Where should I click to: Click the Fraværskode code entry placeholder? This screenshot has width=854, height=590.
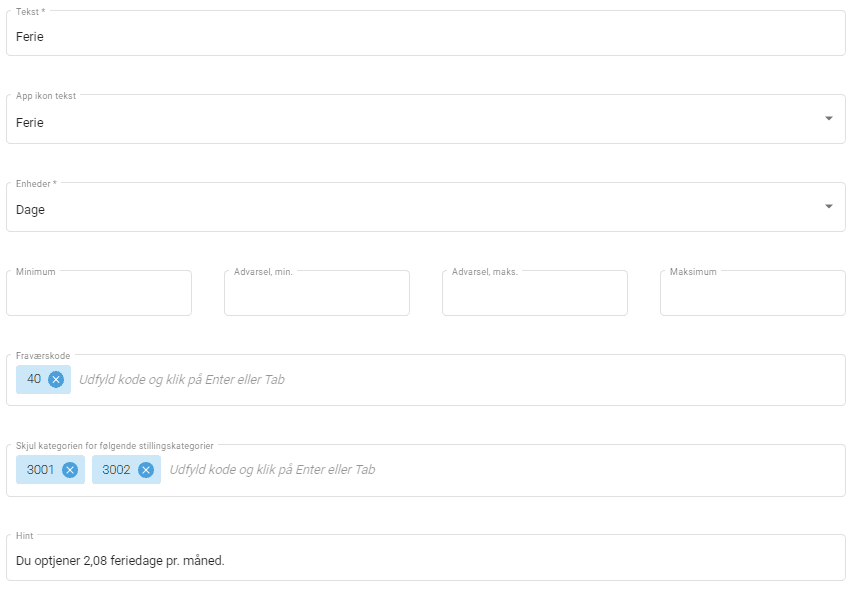coord(181,380)
